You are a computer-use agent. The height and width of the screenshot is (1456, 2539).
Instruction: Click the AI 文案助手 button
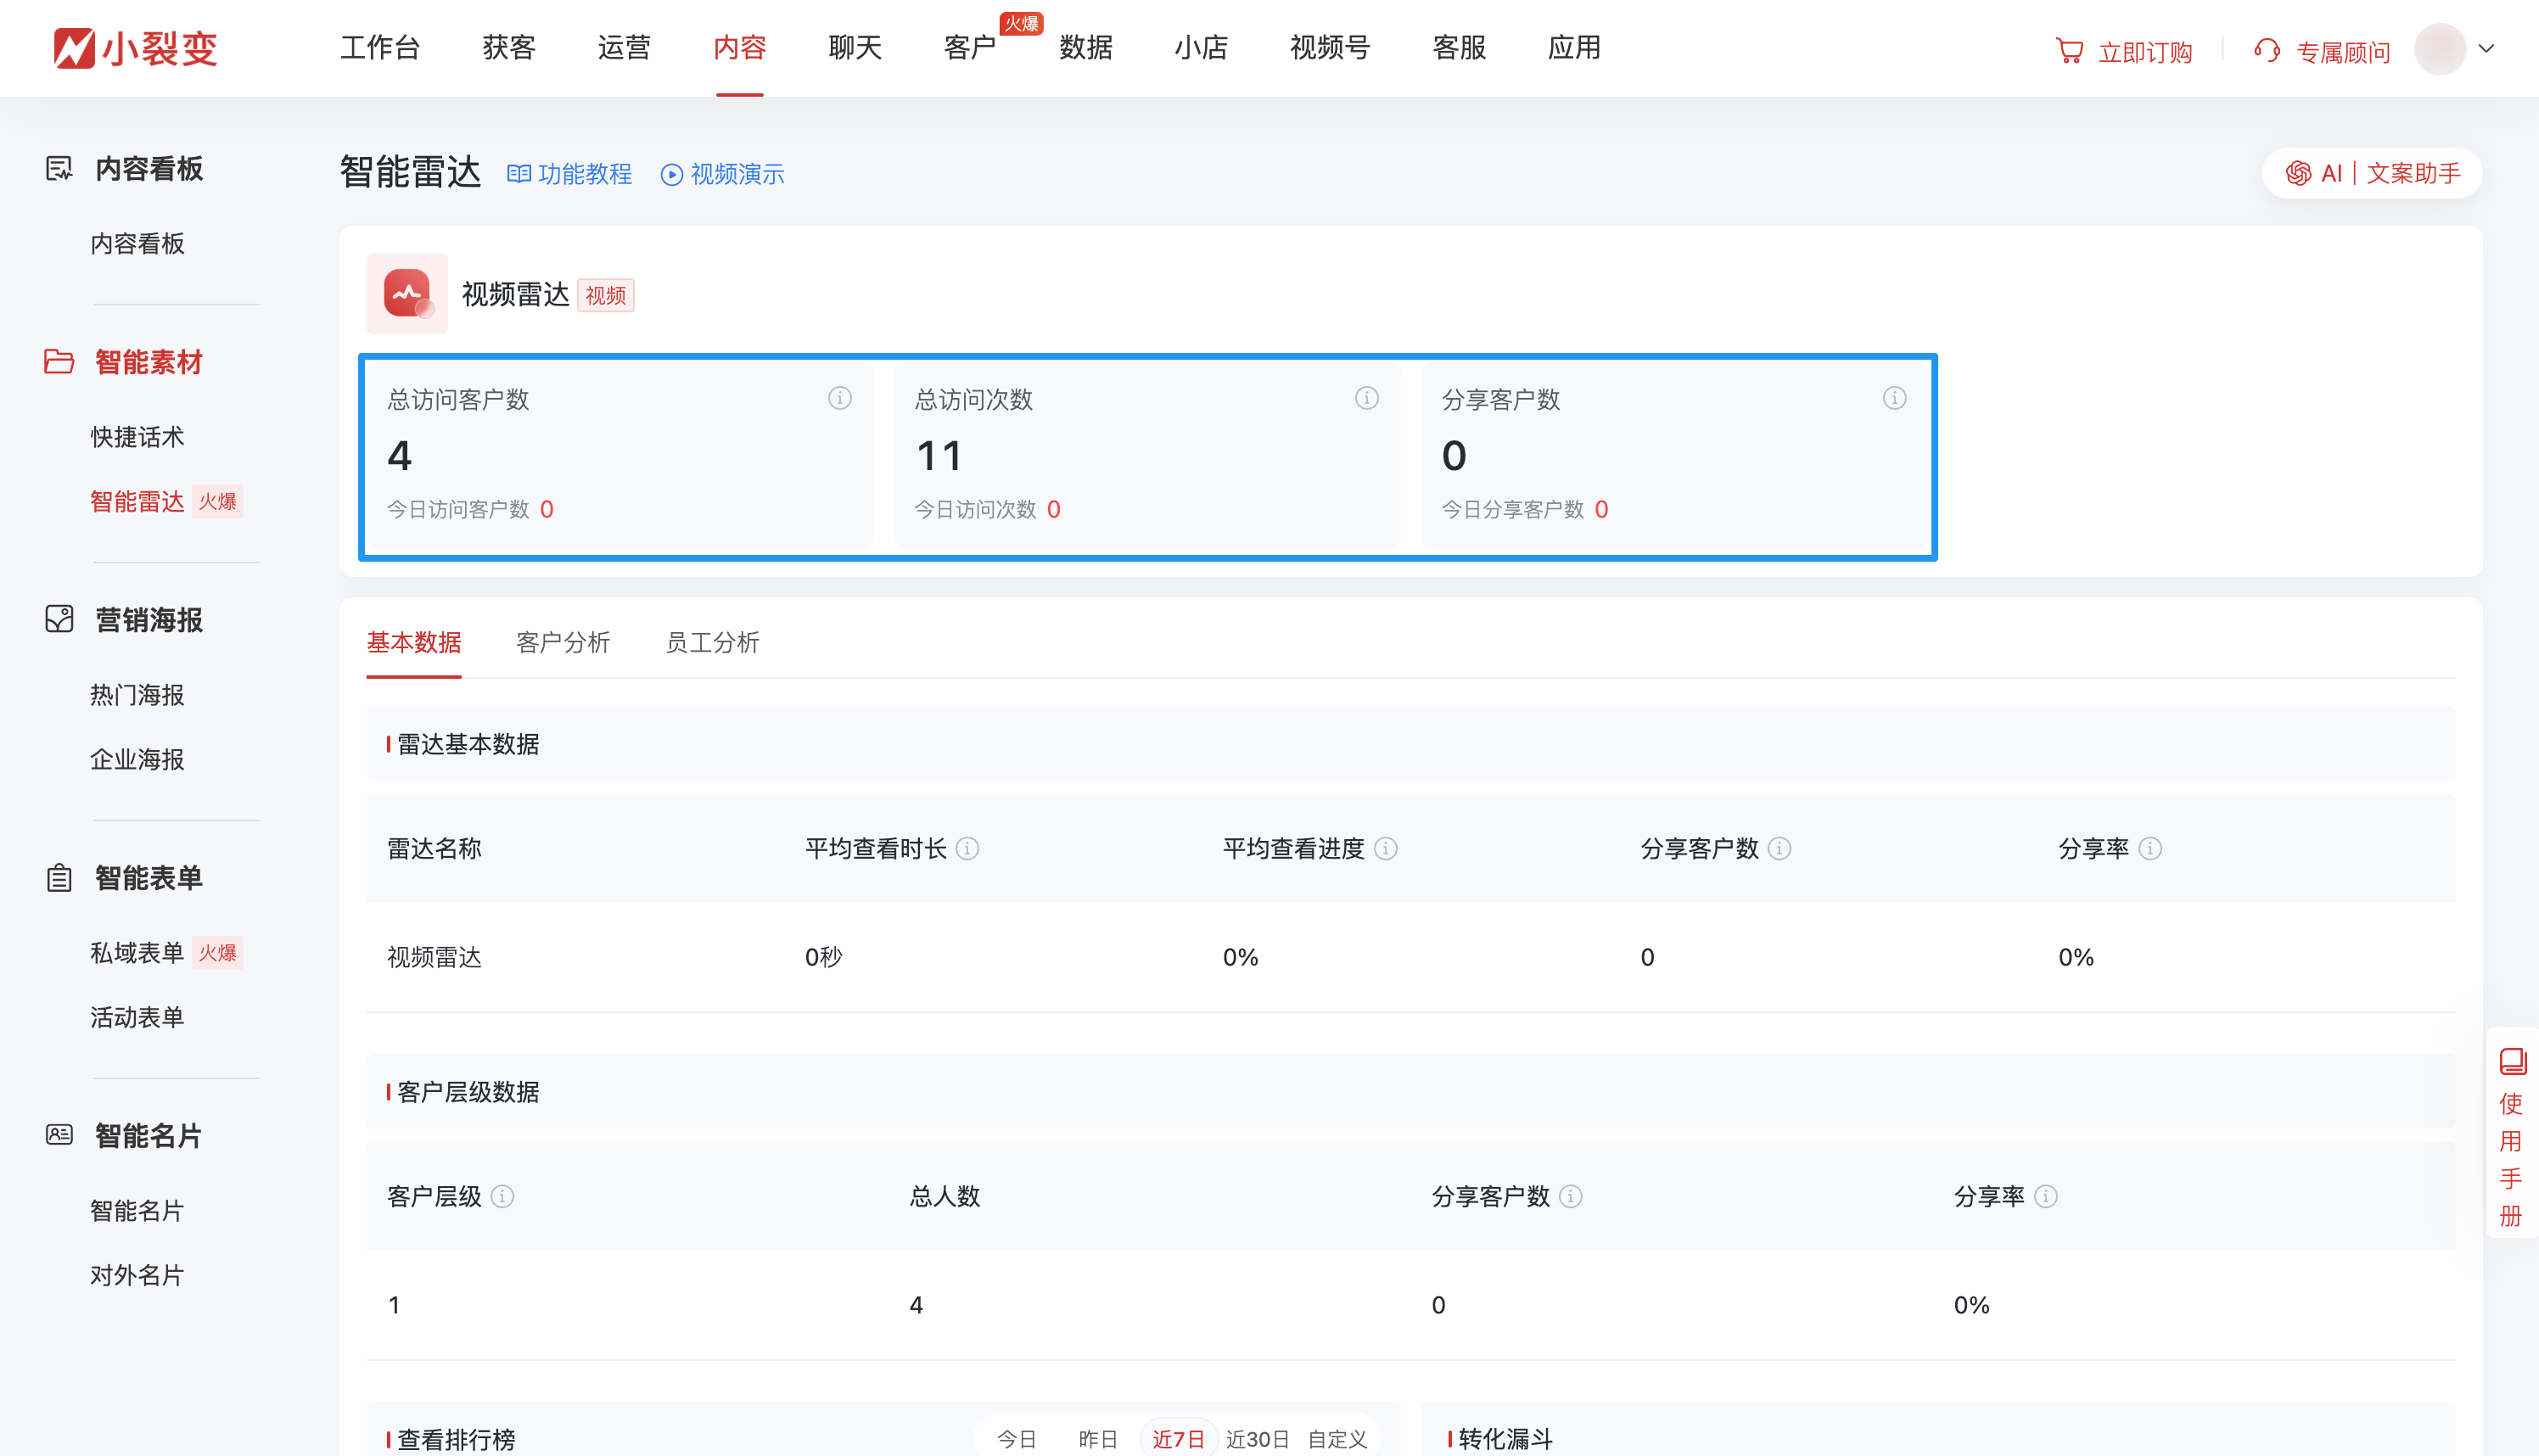(2372, 173)
